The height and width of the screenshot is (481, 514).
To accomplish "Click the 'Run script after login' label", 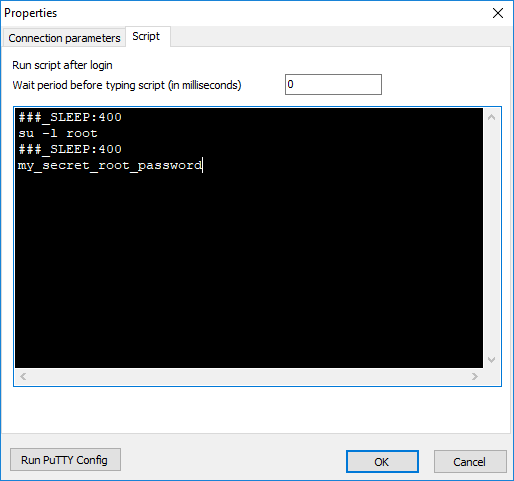I will click(x=62, y=65).
